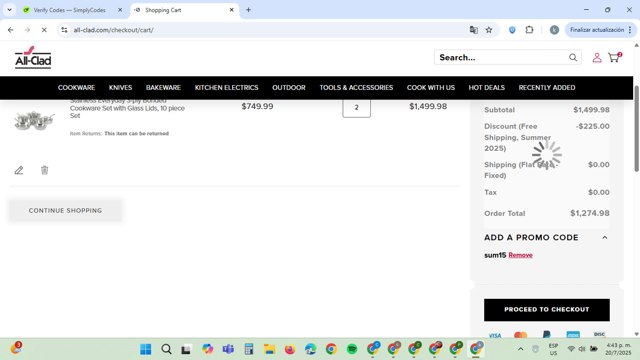640x360 pixels.
Task: Open the account profile icon
Action: [597, 58]
